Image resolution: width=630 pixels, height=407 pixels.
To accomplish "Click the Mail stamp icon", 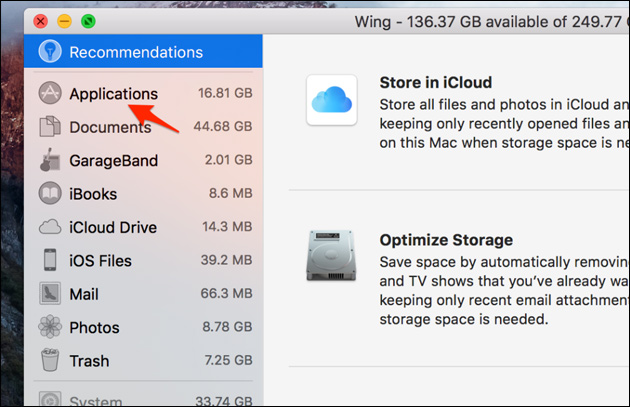I will (x=50, y=293).
